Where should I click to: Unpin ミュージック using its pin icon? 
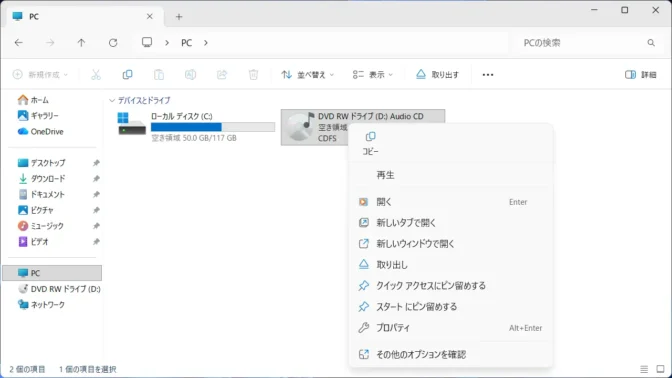pyautogui.click(x=96, y=226)
